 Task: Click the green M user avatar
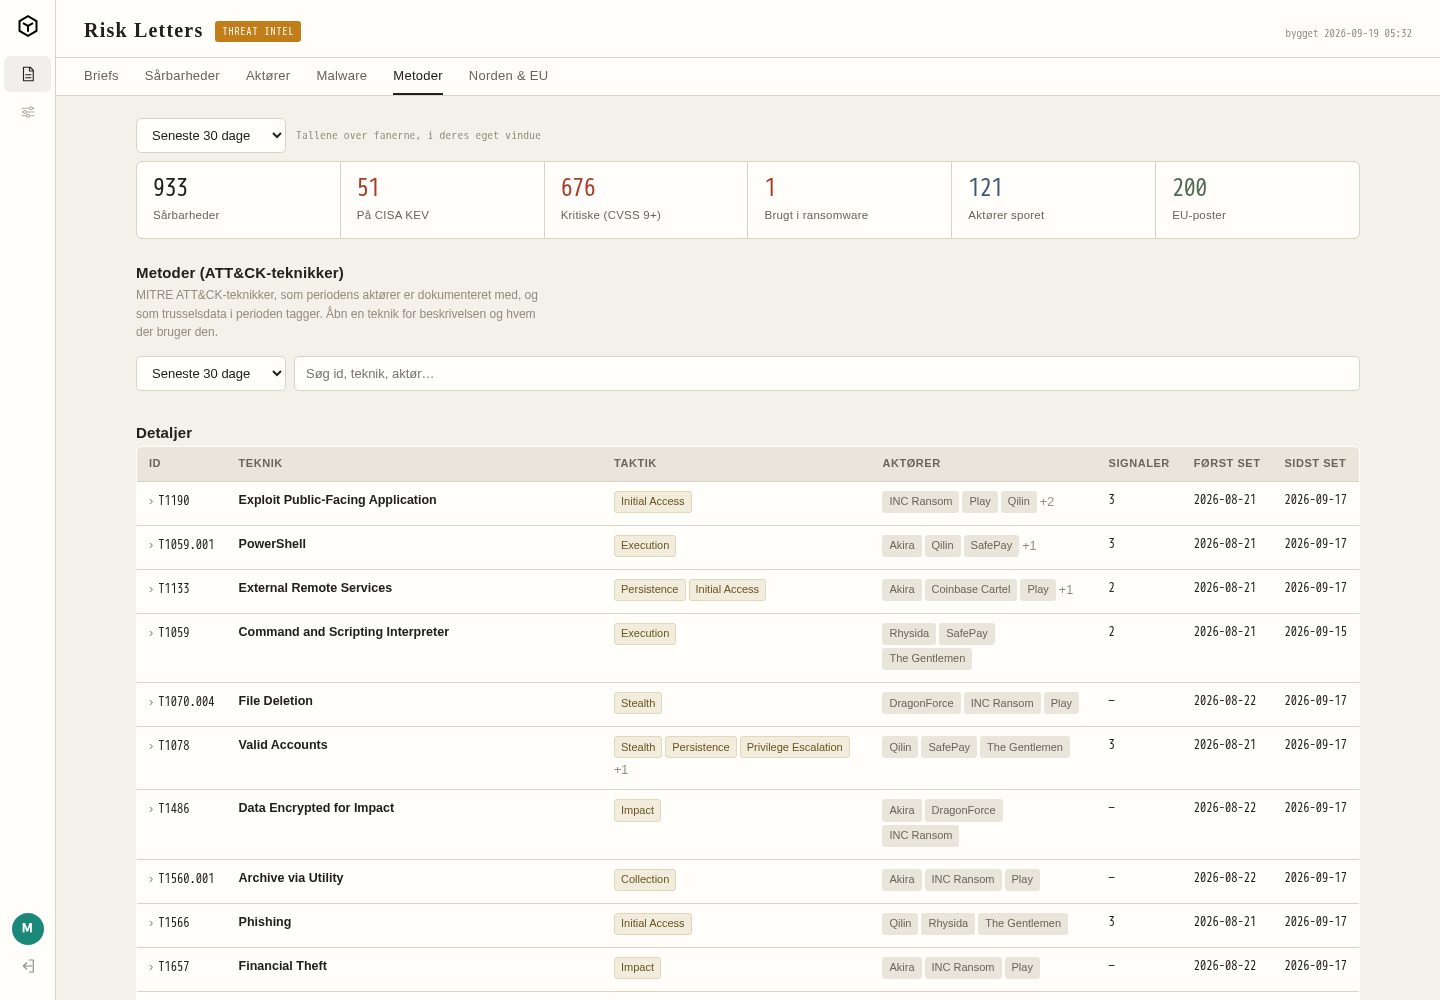tap(28, 929)
